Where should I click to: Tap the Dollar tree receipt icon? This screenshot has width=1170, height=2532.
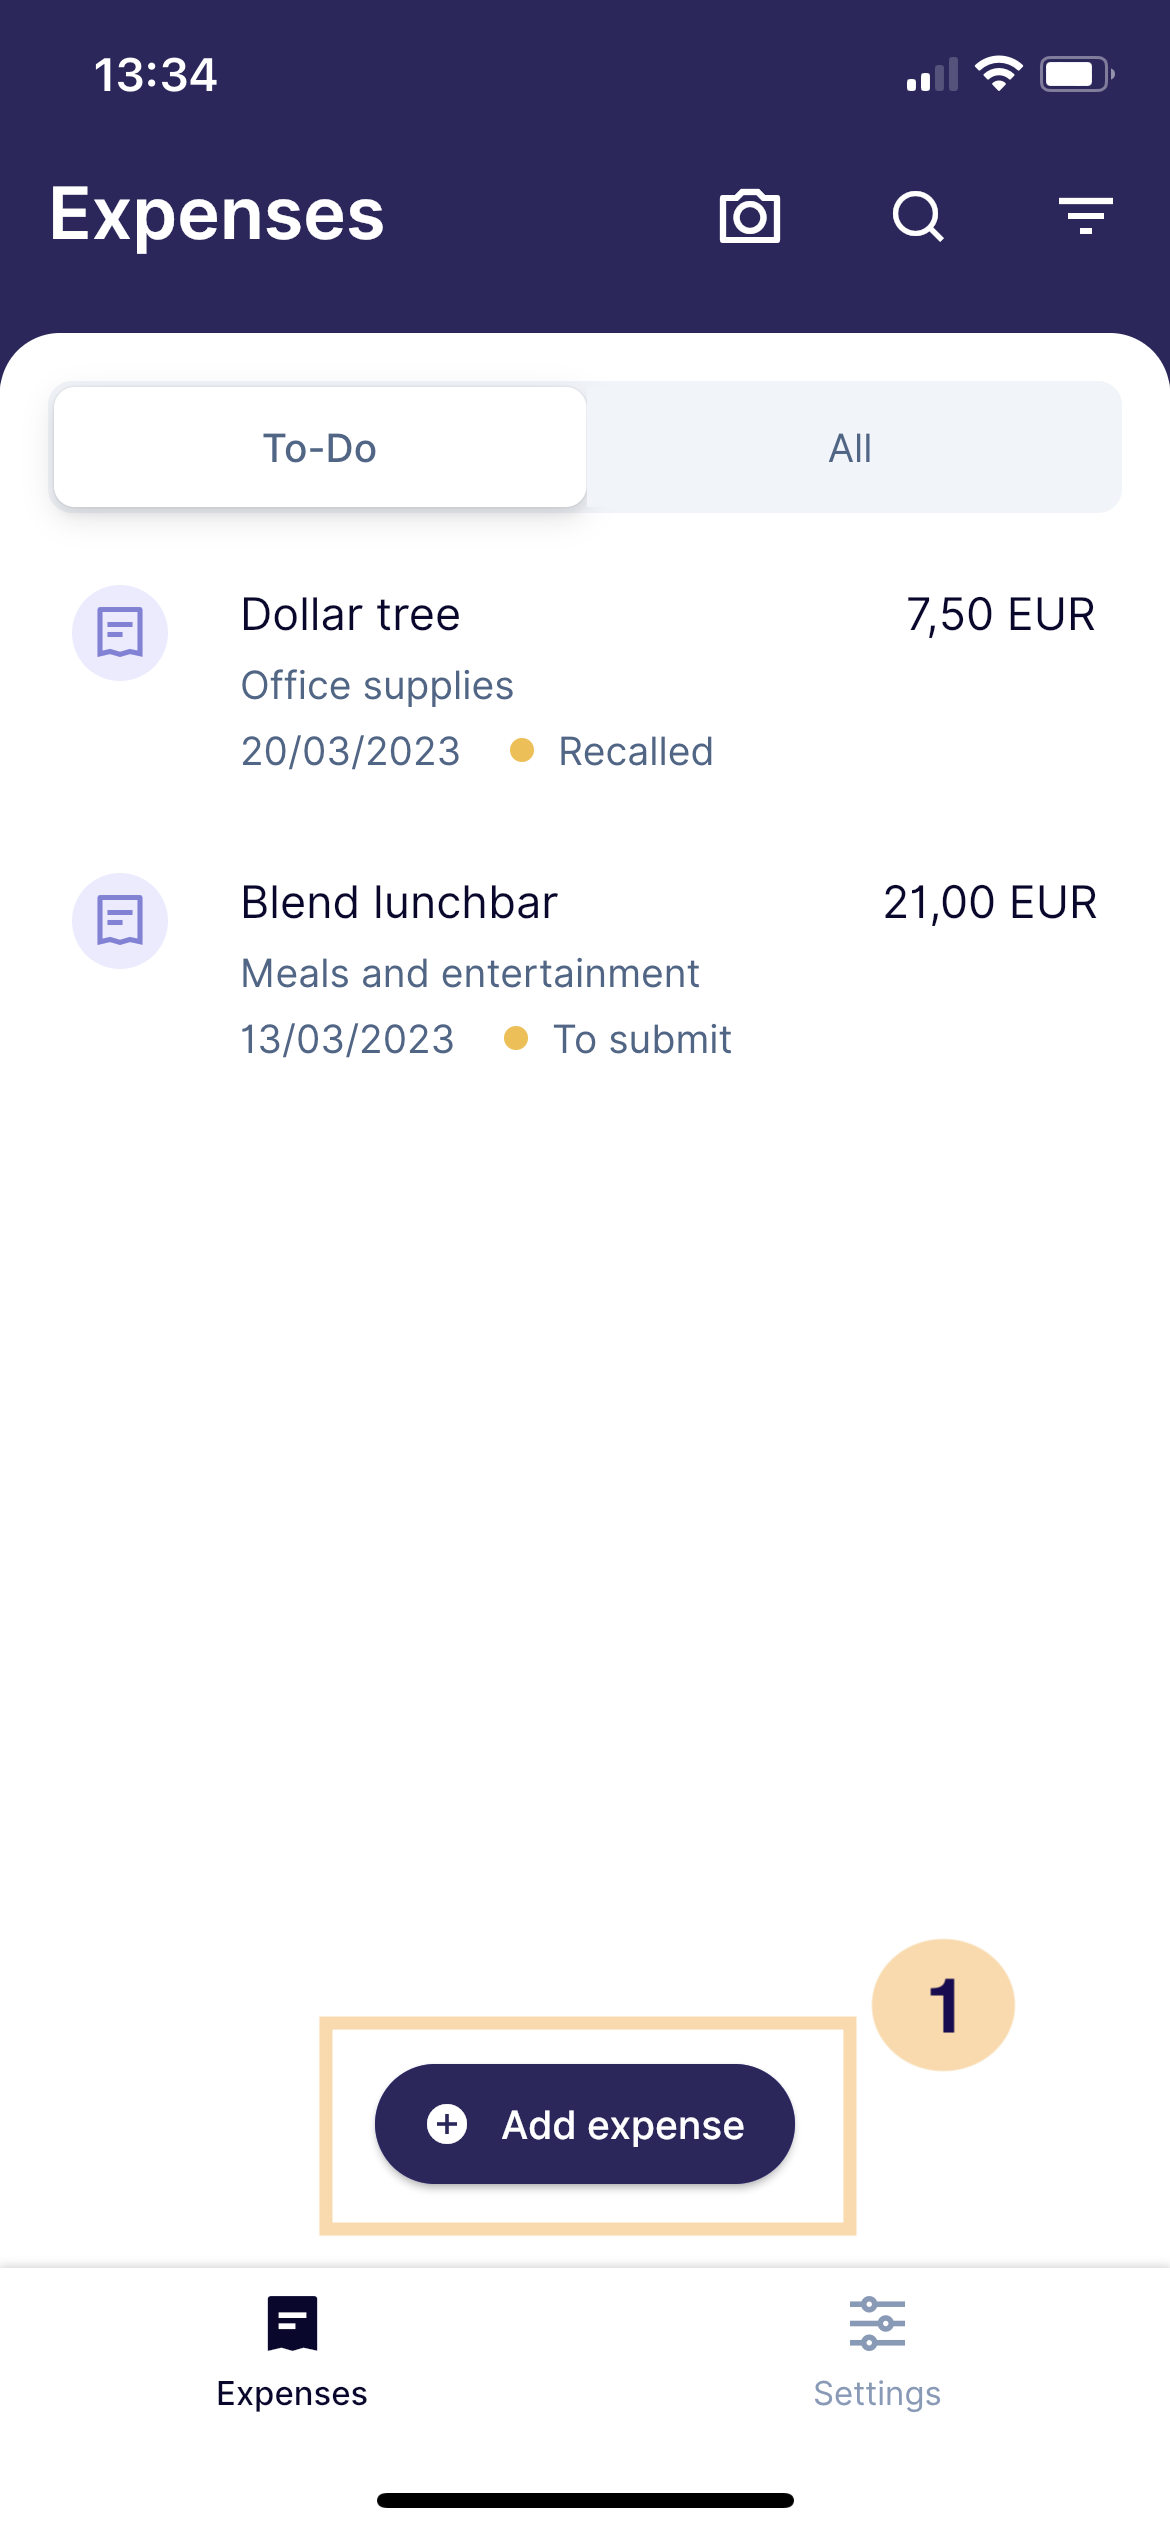[x=120, y=633]
